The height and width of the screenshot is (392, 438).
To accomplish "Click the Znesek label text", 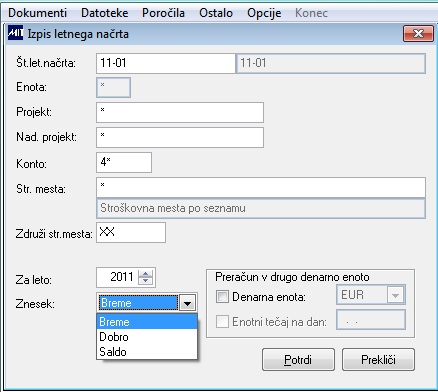I will pyautogui.click(x=35, y=304).
